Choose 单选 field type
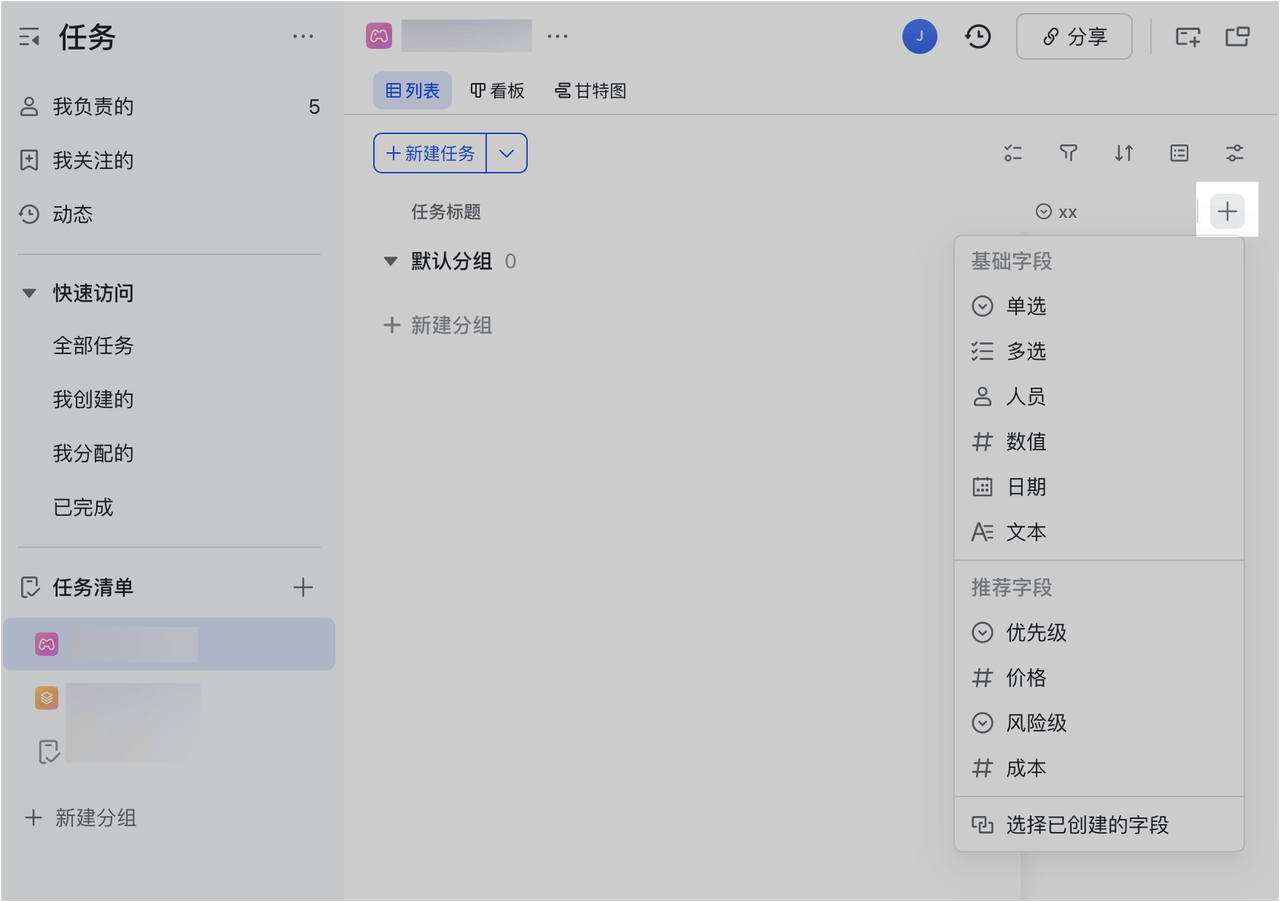 pyautogui.click(x=1099, y=306)
